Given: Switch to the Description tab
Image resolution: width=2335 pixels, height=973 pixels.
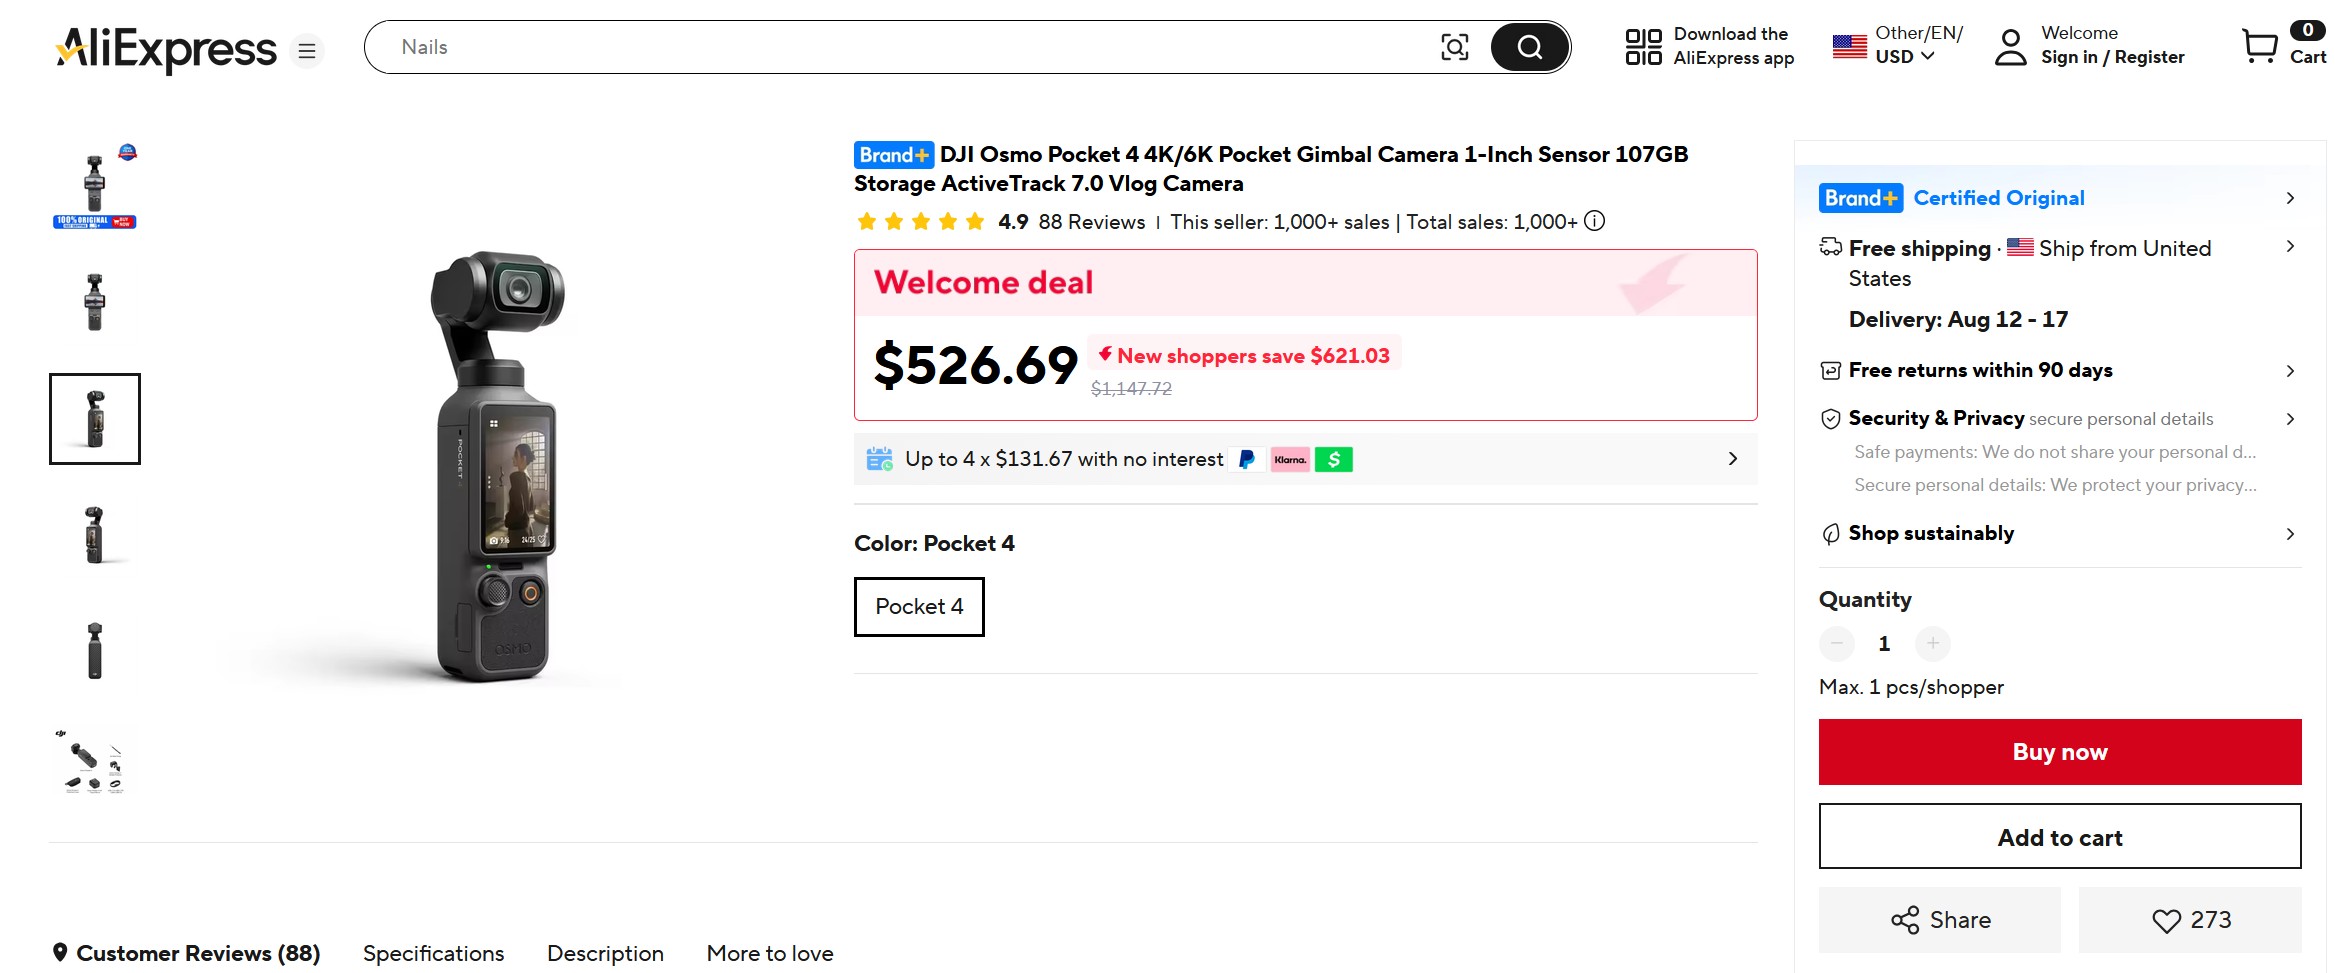Looking at the screenshot, I should coord(605,953).
